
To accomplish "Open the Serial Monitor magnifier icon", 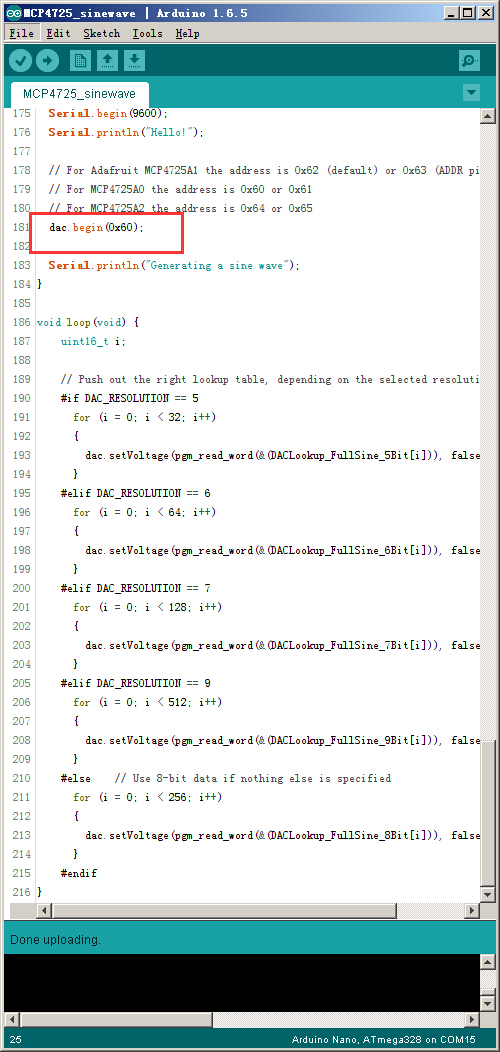I will (x=469, y=61).
